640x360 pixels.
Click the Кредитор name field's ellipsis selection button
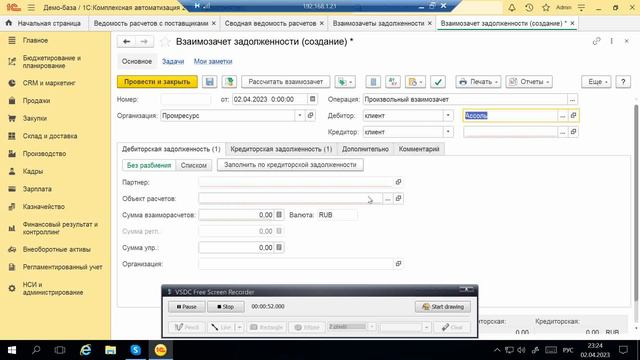[562, 132]
